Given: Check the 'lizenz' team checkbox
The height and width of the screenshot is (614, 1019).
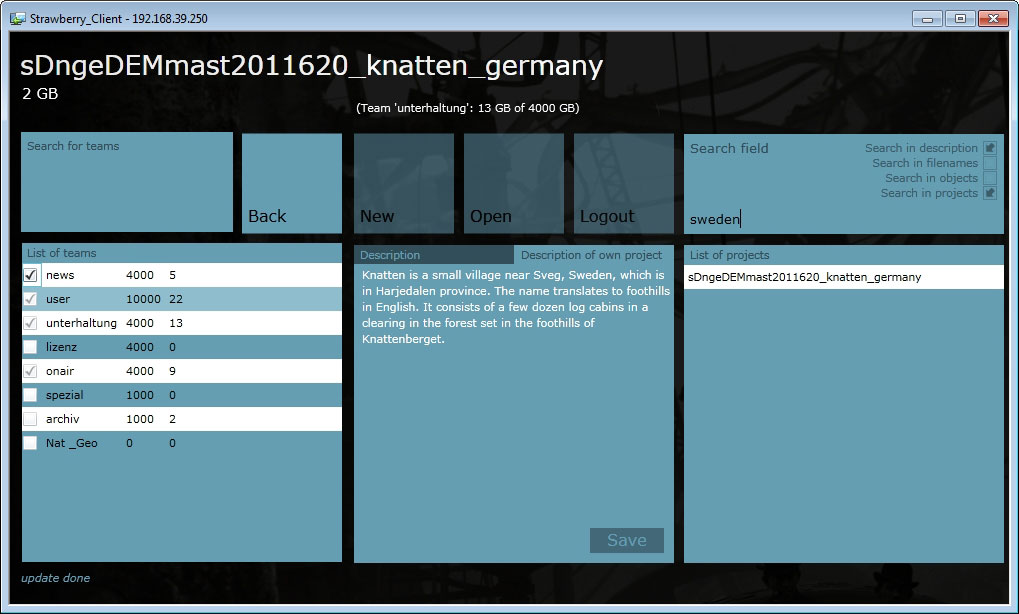Looking at the screenshot, I should [x=31, y=347].
